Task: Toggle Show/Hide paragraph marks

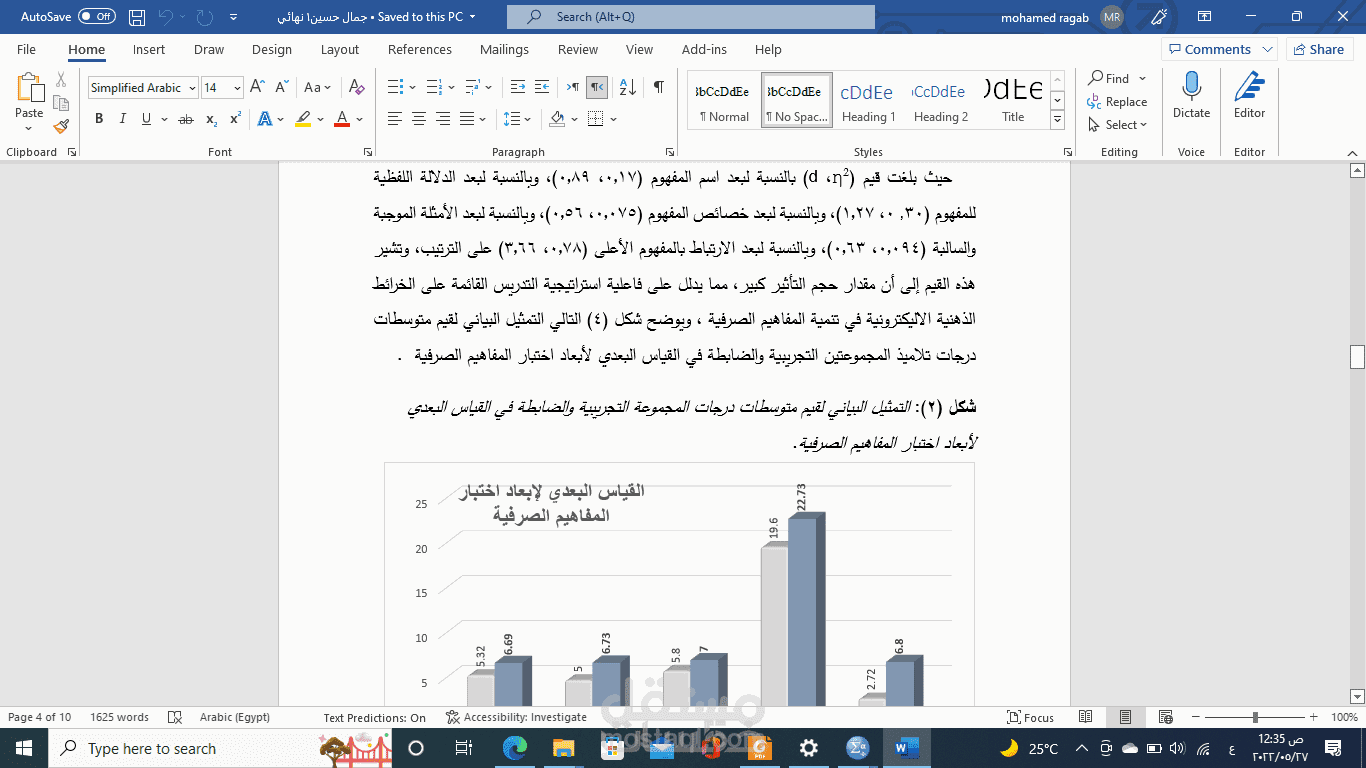Action: tap(658, 87)
